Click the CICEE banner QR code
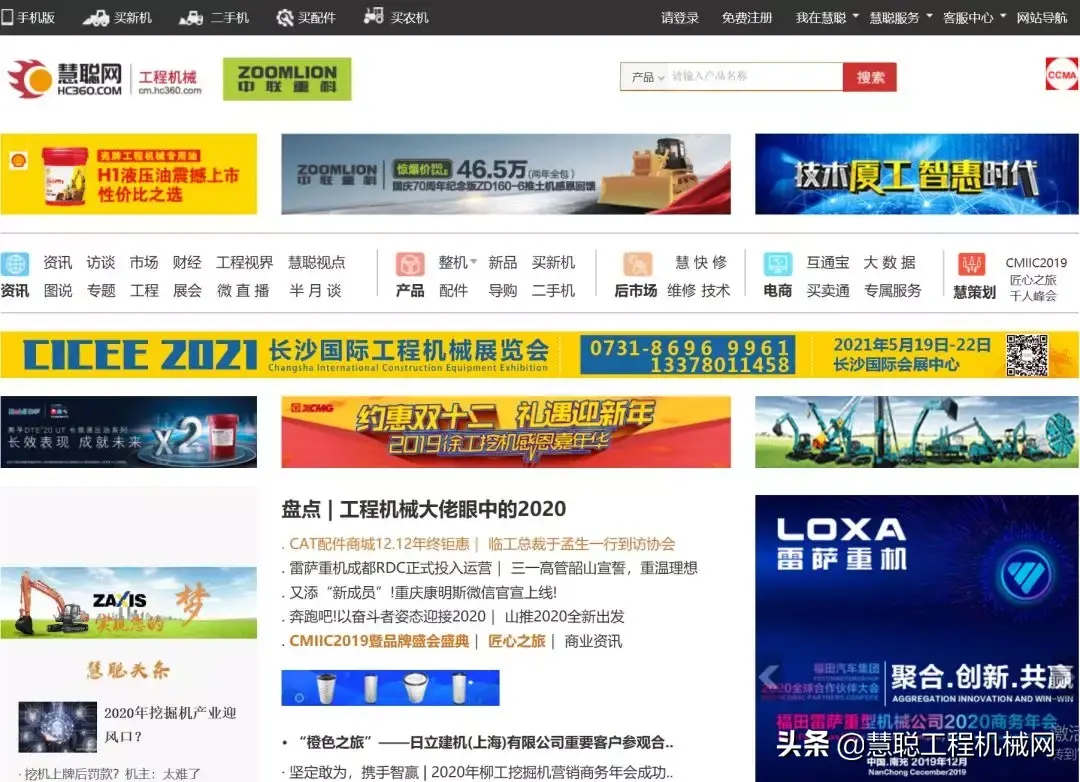The height and width of the screenshot is (782, 1080). pyautogui.click(x=1027, y=355)
